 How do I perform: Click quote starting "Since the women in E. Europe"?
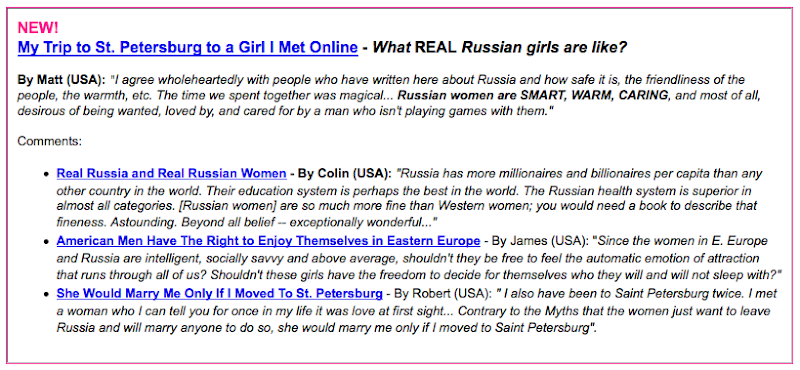click(418, 258)
